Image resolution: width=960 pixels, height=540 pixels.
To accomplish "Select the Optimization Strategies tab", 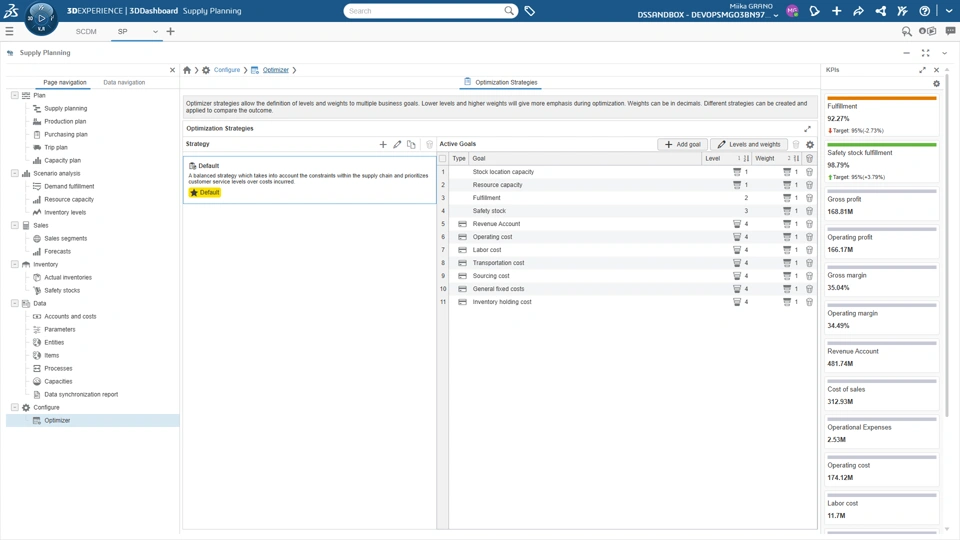I will (x=501, y=82).
